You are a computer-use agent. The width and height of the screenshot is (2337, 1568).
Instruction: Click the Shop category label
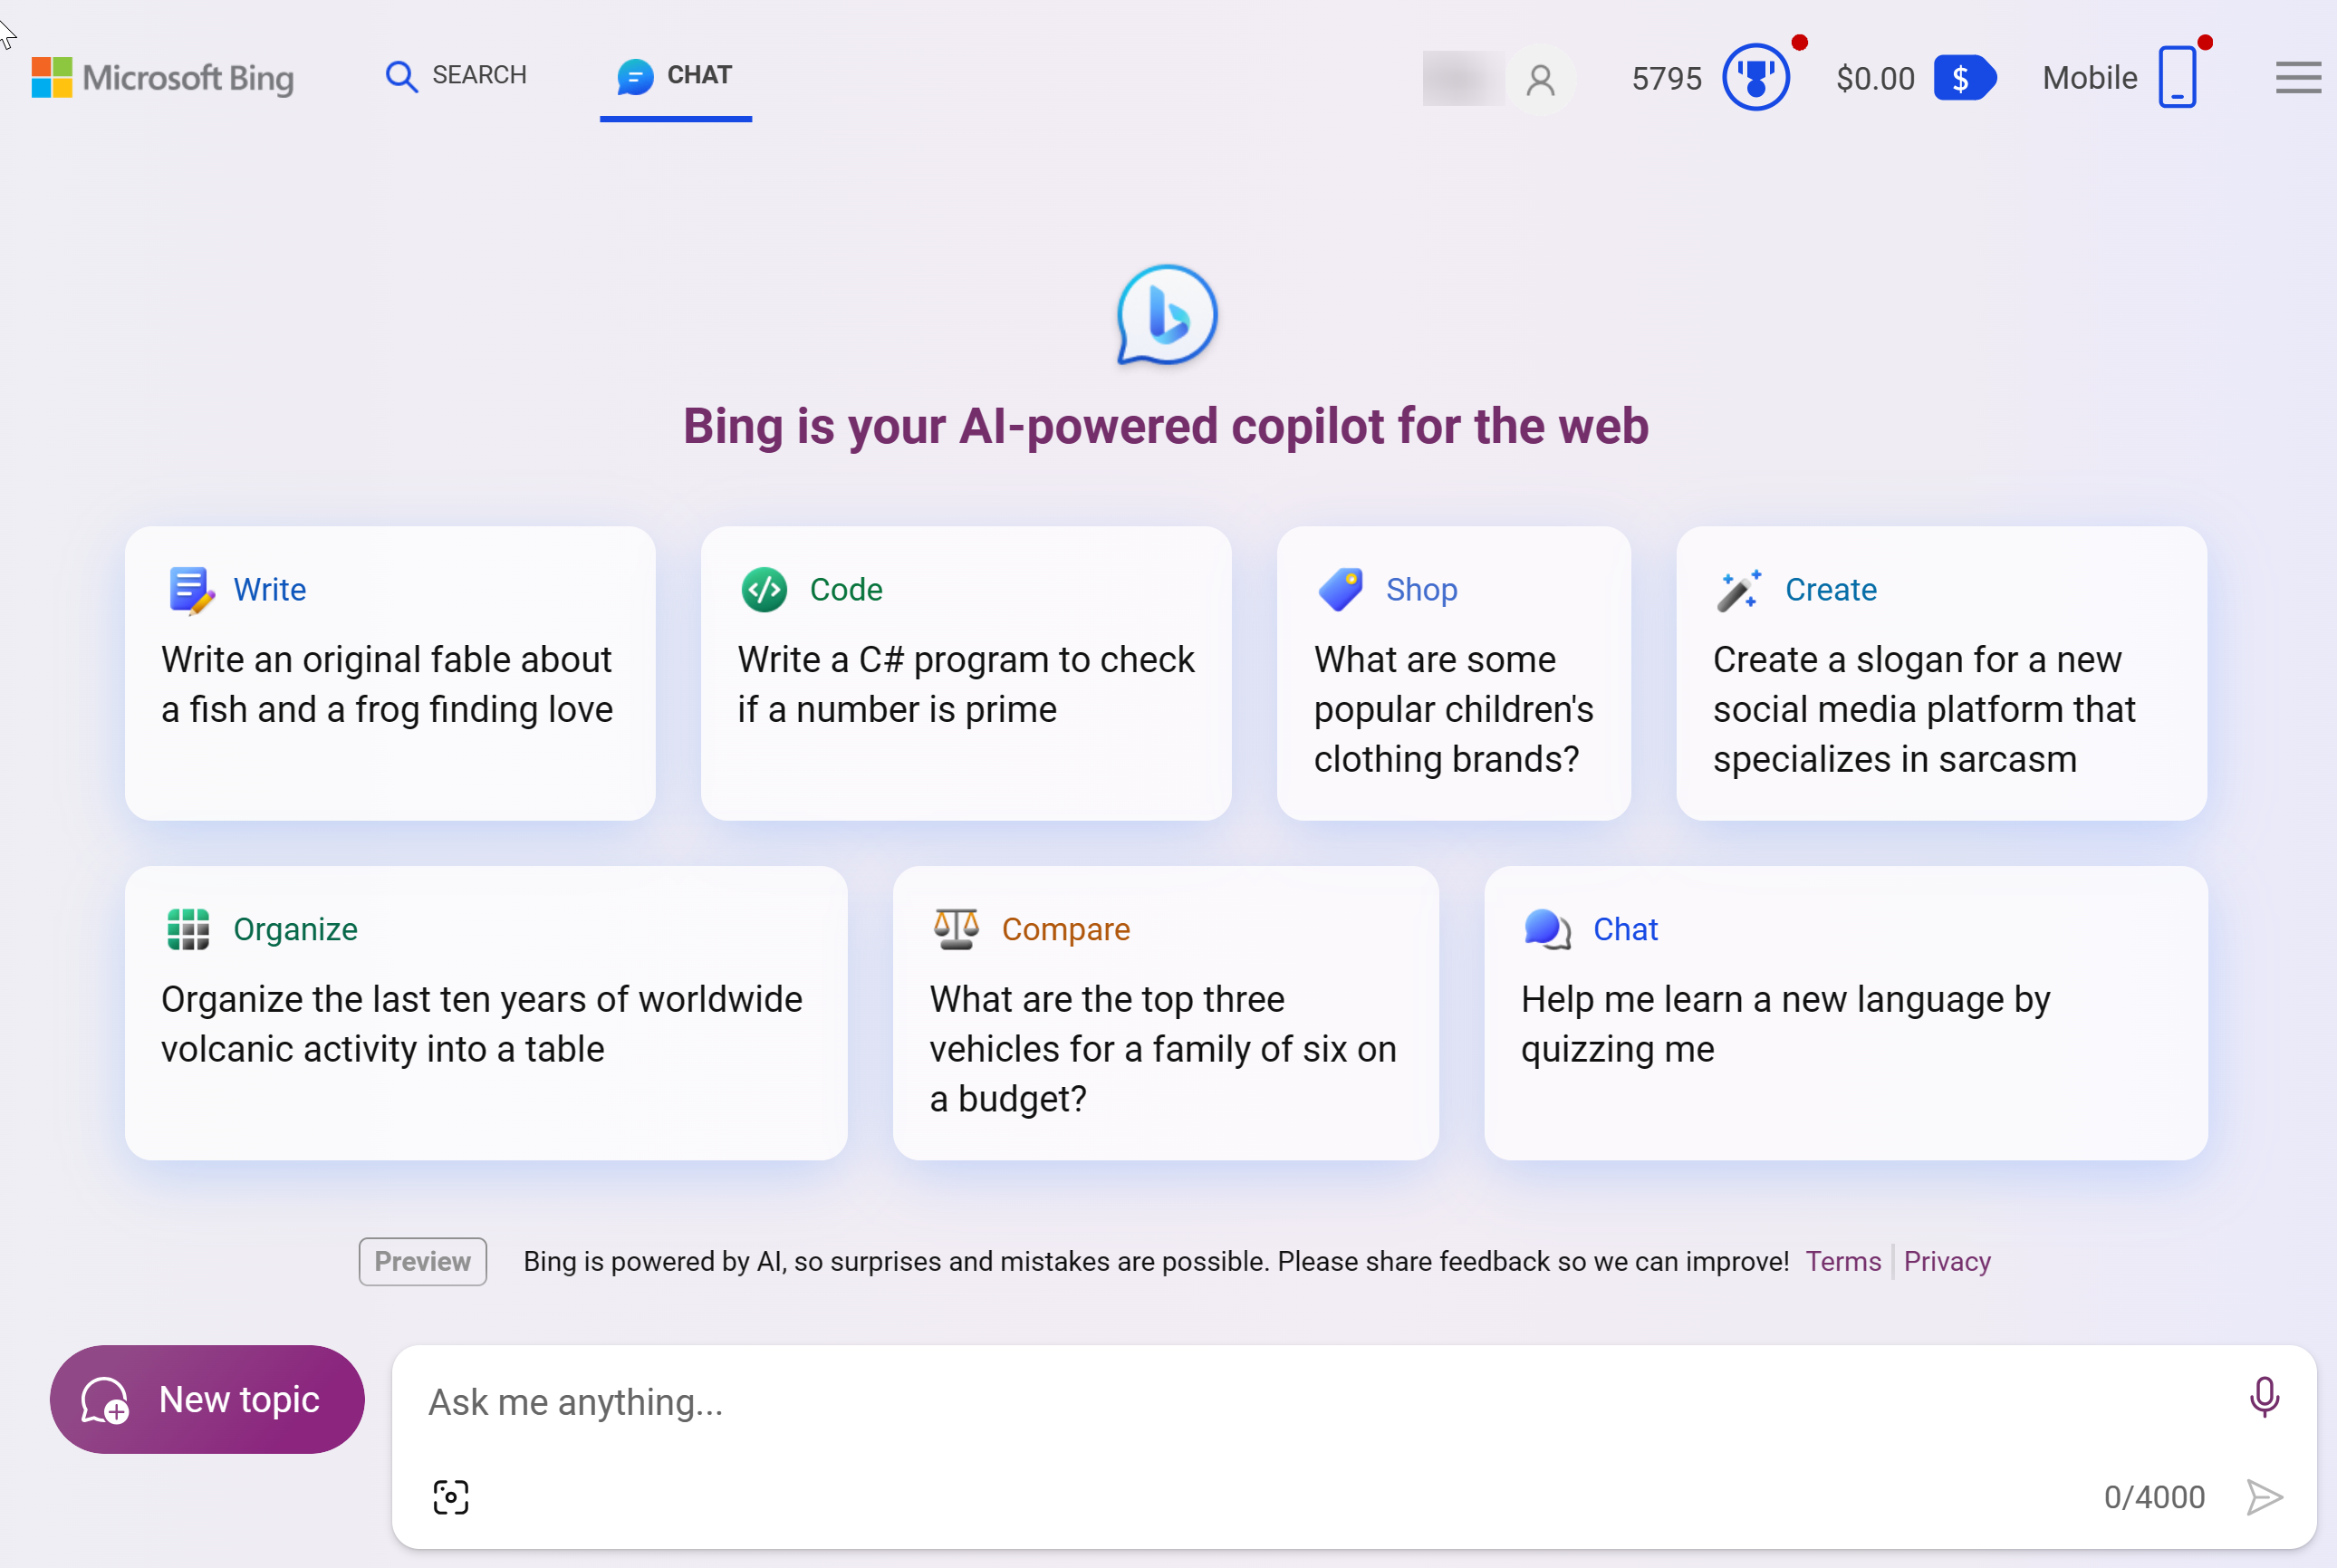coord(1421,590)
